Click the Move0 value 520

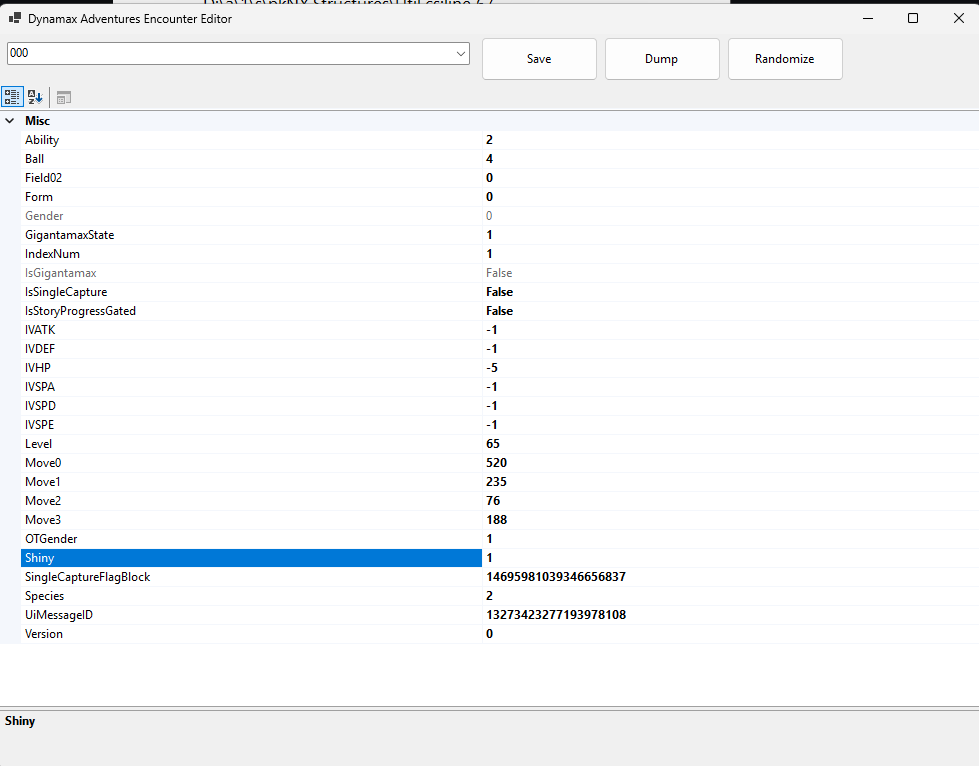(700, 463)
